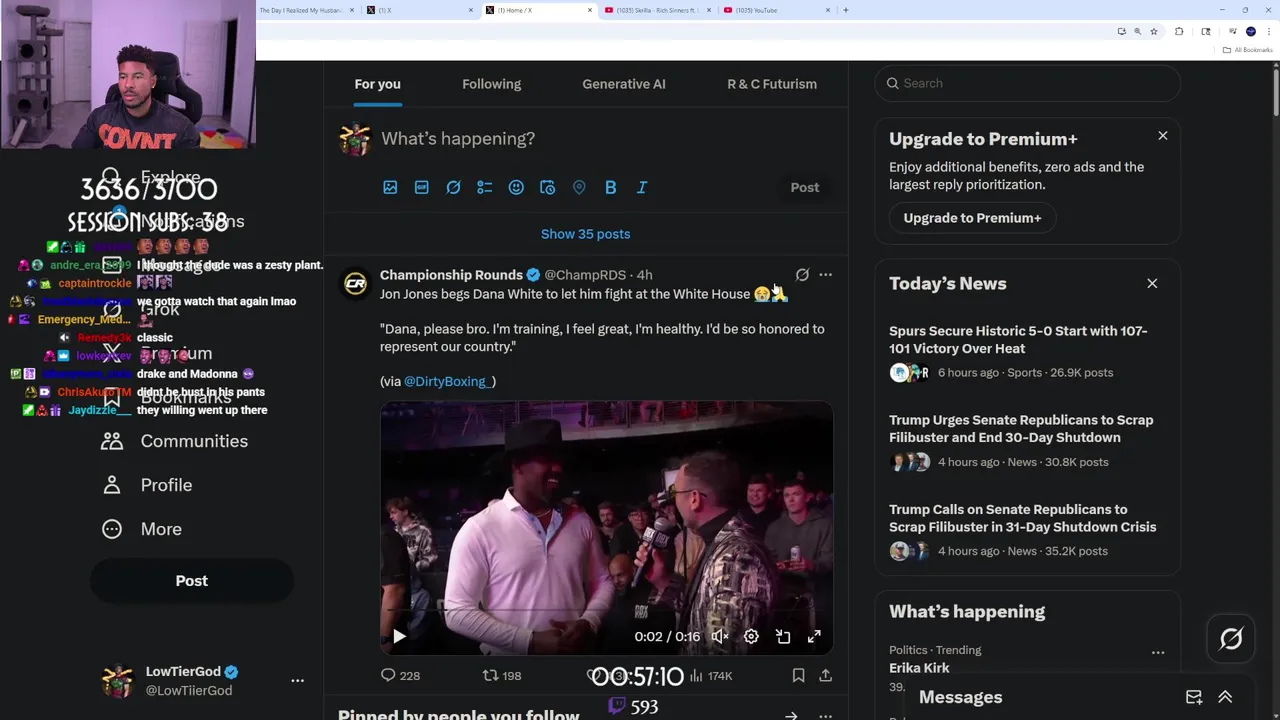Dismiss the Upgrade to Premium+ card

pos(1163,135)
